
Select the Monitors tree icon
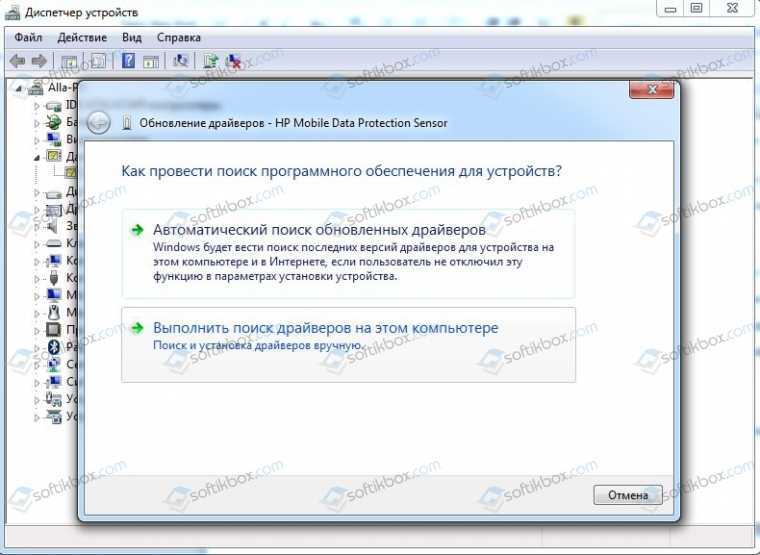coord(53,295)
